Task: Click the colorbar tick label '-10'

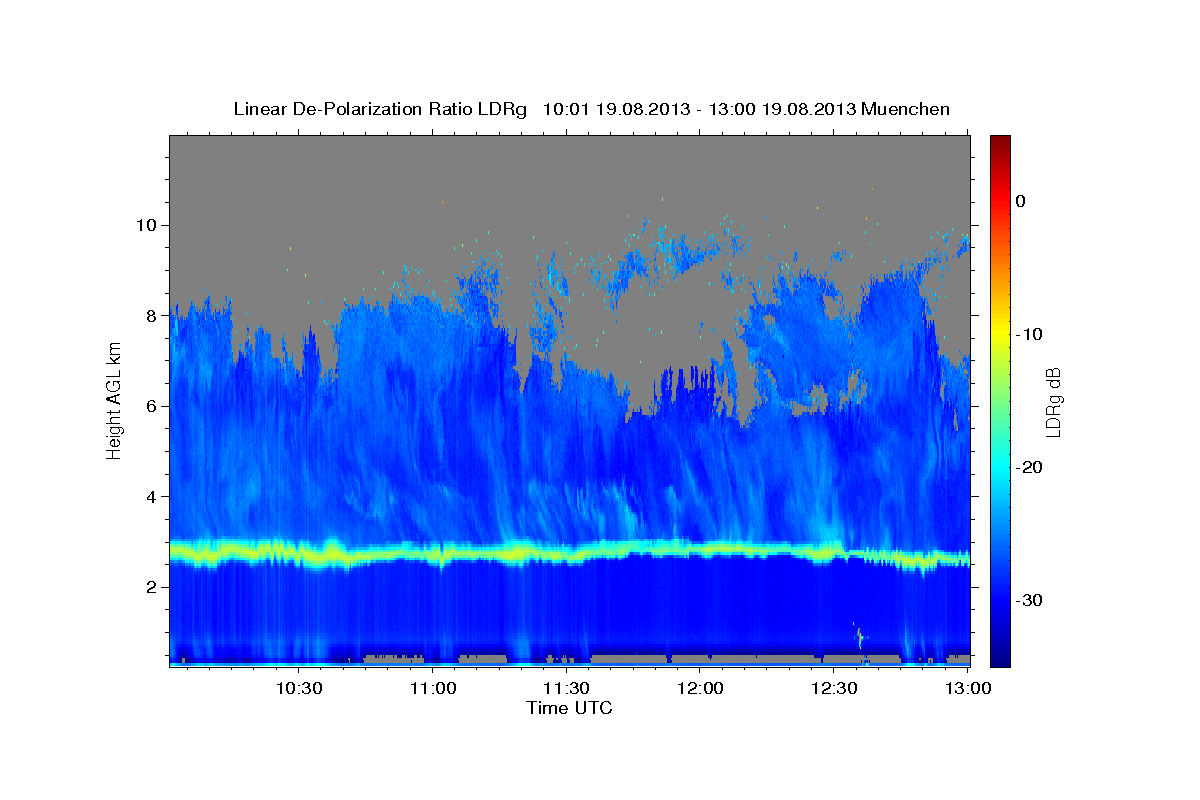Action: (x=1029, y=334)
